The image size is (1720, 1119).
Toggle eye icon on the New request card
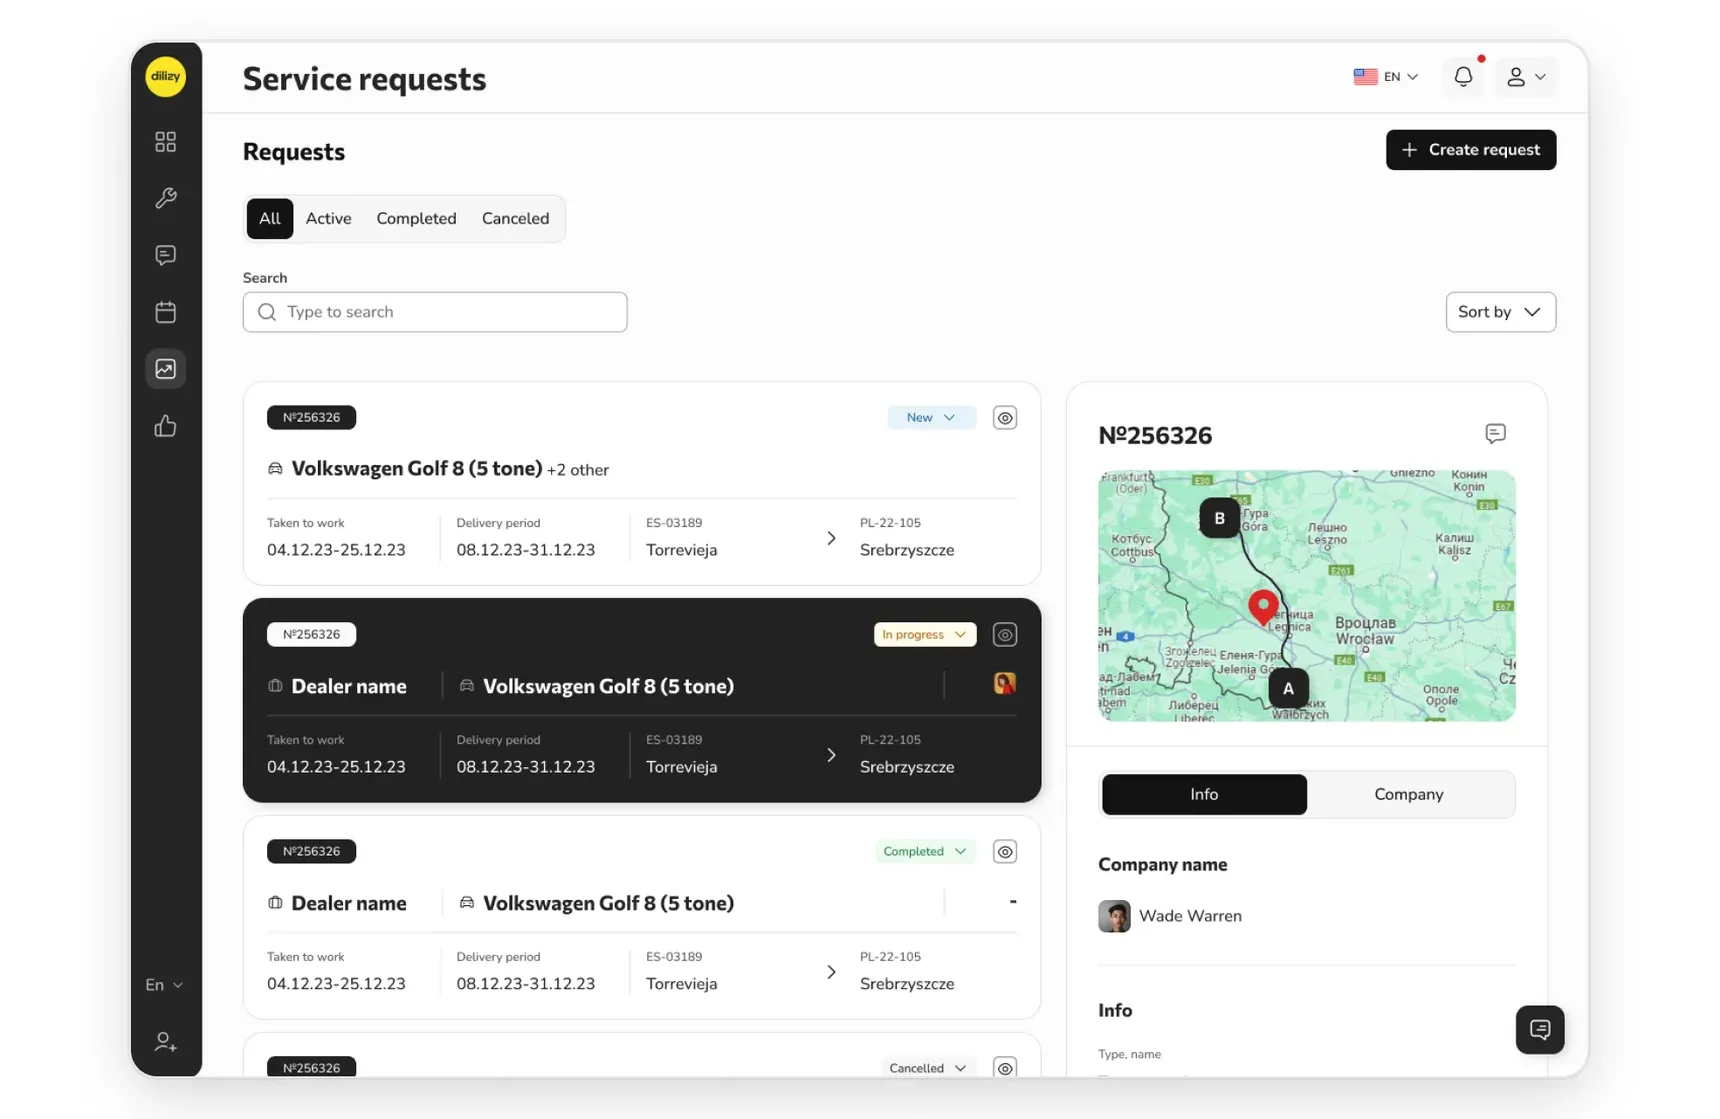pos(1005,418)
